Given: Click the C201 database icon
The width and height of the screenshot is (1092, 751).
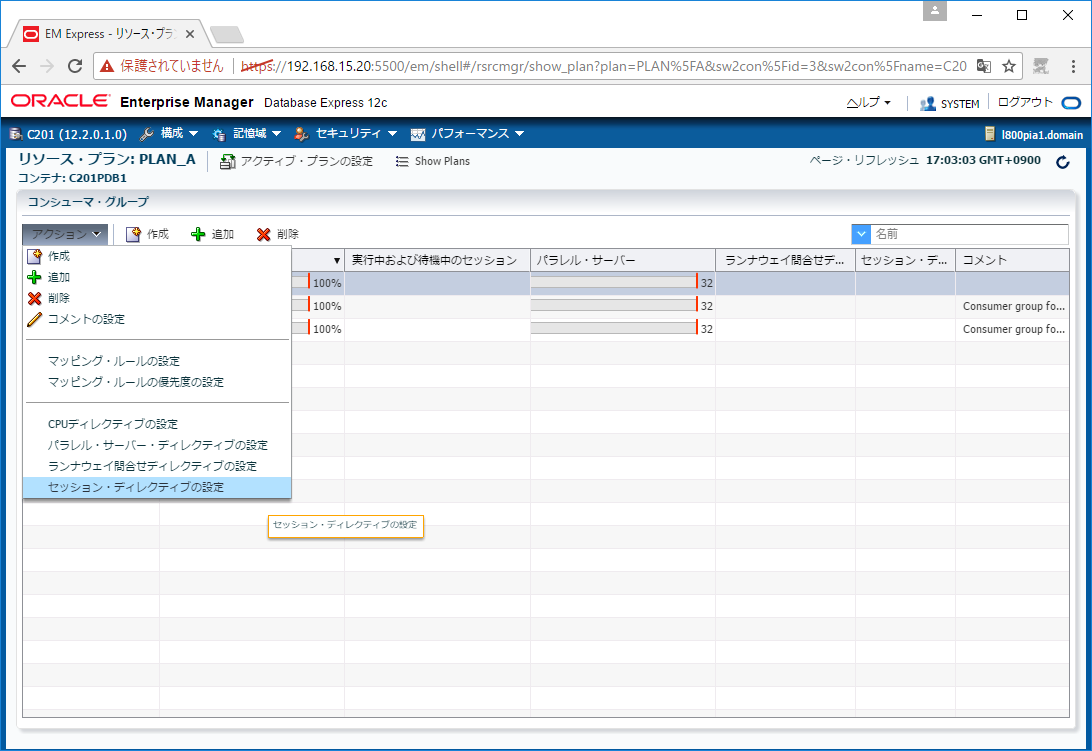Looking at the screenshot, I should [x=16, y=134].
